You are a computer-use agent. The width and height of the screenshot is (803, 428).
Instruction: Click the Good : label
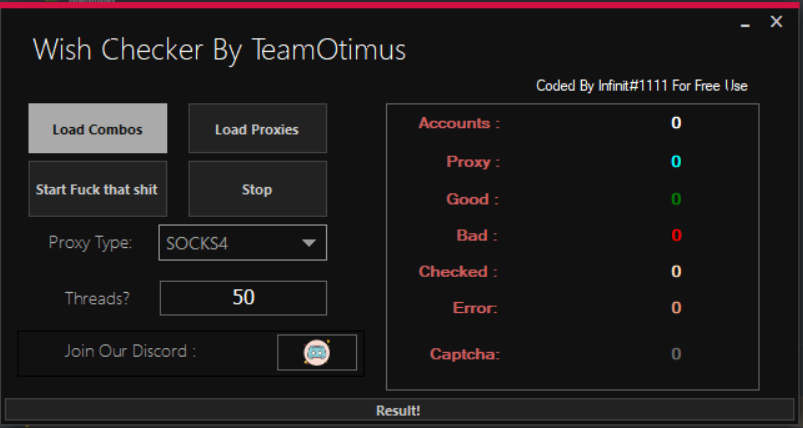point(472,199)
